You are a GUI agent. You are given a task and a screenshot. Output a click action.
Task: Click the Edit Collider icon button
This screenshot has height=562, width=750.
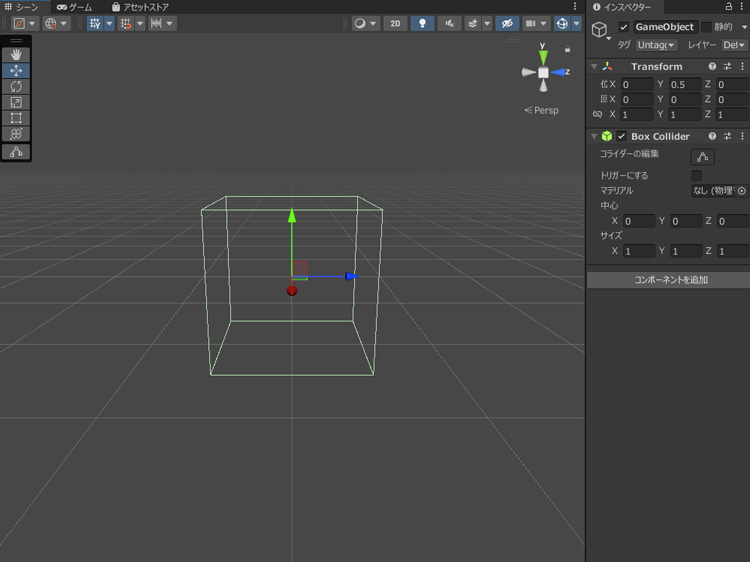pyautogui.click(x=702, y=157)
